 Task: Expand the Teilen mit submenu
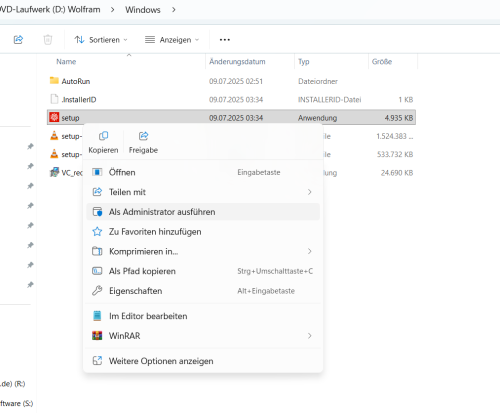tap(203, 192)
